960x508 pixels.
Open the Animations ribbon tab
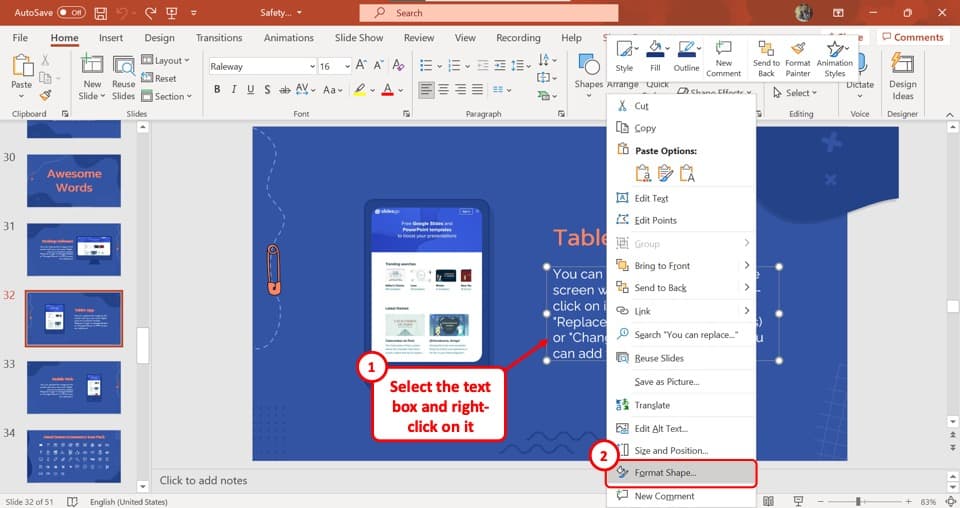(288, 37)
